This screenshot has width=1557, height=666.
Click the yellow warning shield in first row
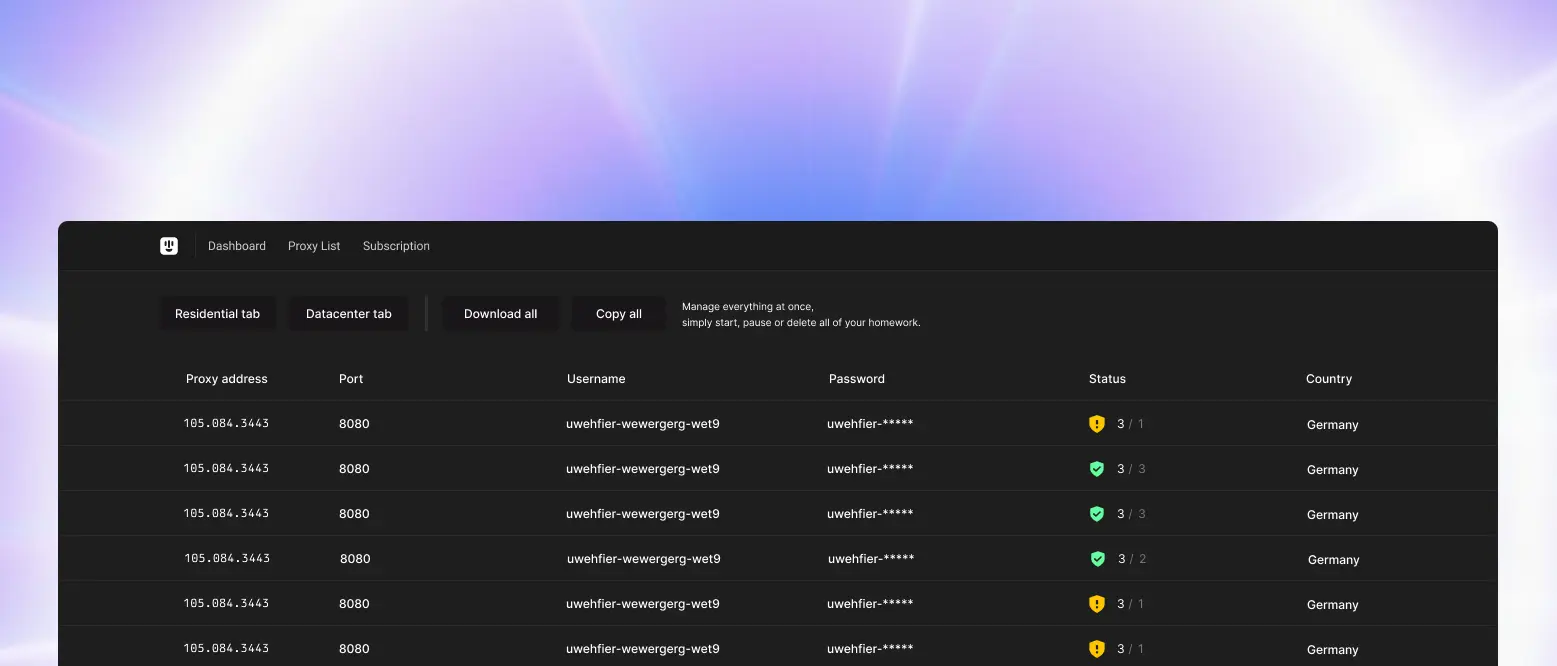(1096, 423)
